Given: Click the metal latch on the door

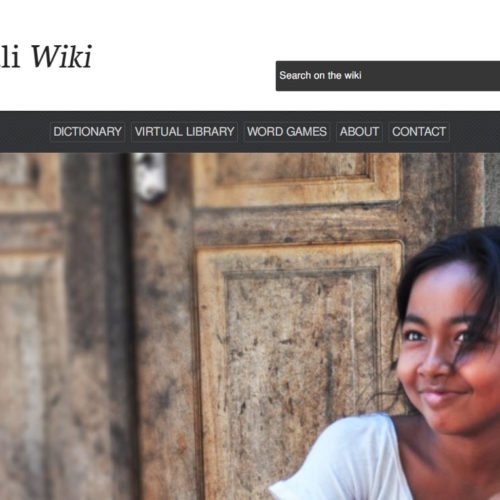Looking at the screenshot, I should pos(151,177).
